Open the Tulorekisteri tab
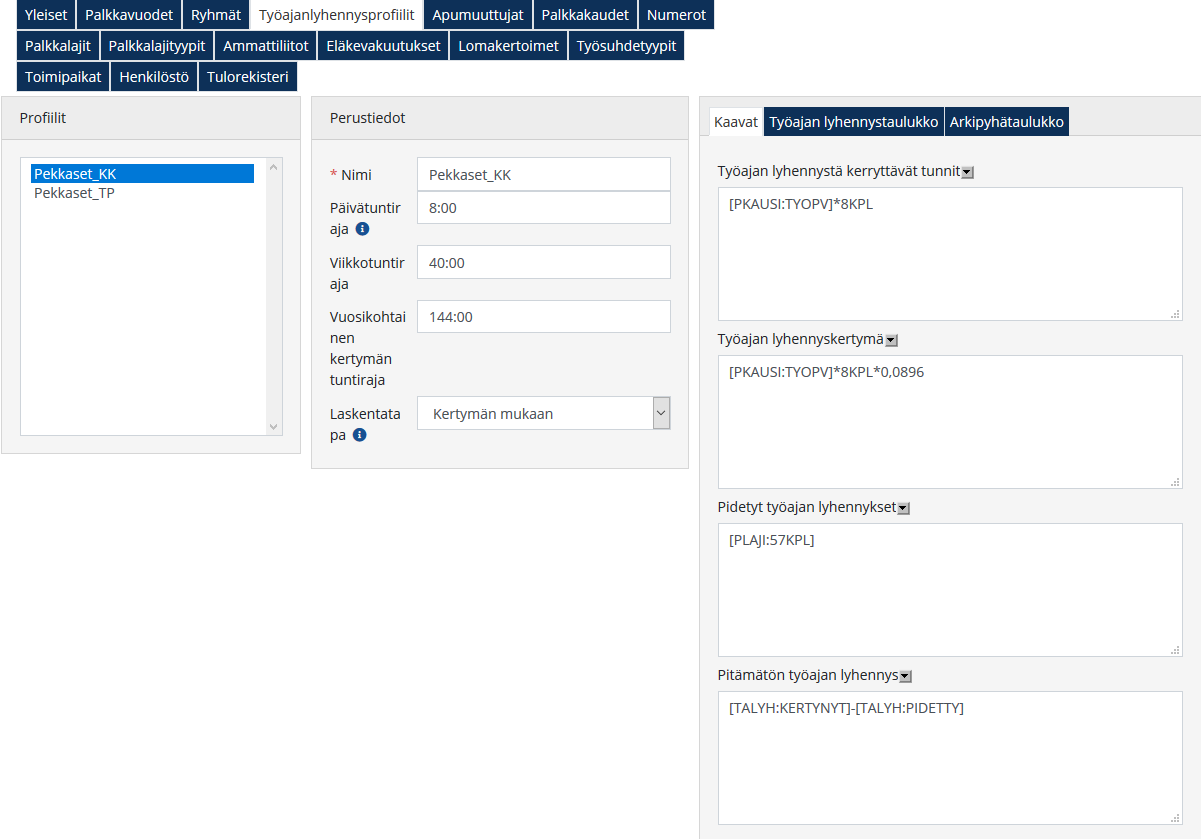Screen dimensions: 1201x839 pyautogui.click(x=247, y=77)
